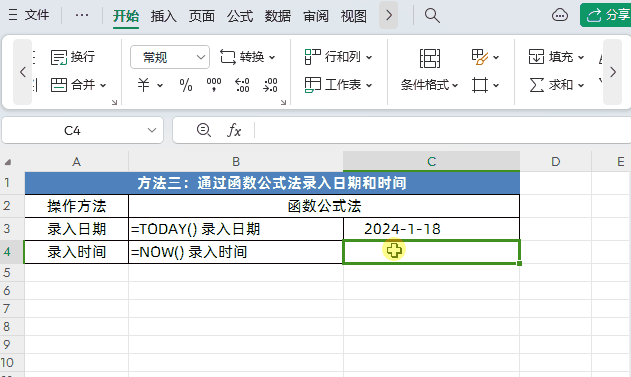Viewport: 631px width, 377px height.
Task: Expand the cell style dropdown arrow
Action: (496, 85)
